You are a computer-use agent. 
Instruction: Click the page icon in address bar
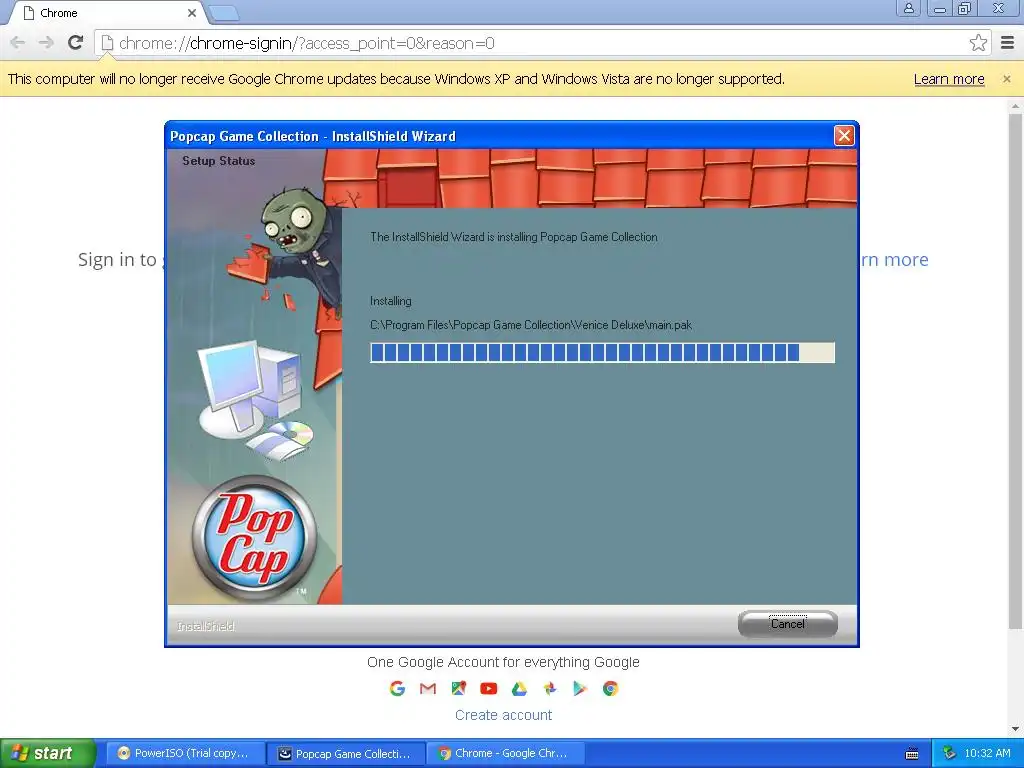coord(107,43)
